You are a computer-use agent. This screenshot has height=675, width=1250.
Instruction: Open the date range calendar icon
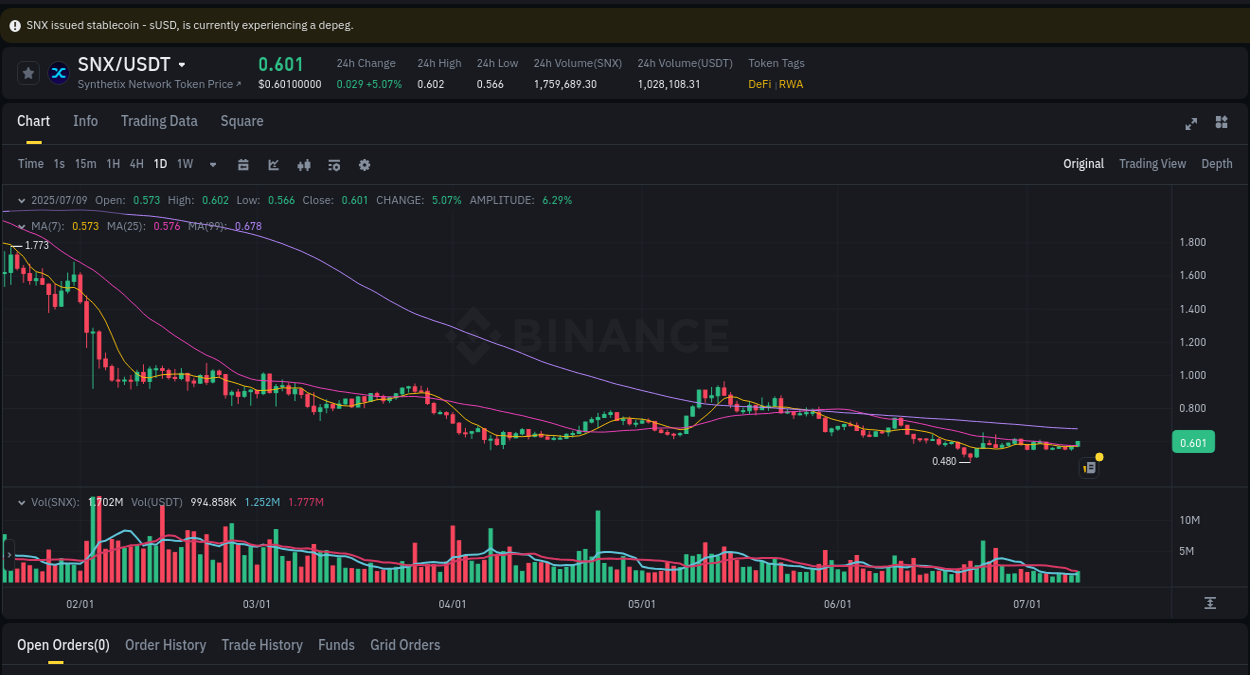243,164
